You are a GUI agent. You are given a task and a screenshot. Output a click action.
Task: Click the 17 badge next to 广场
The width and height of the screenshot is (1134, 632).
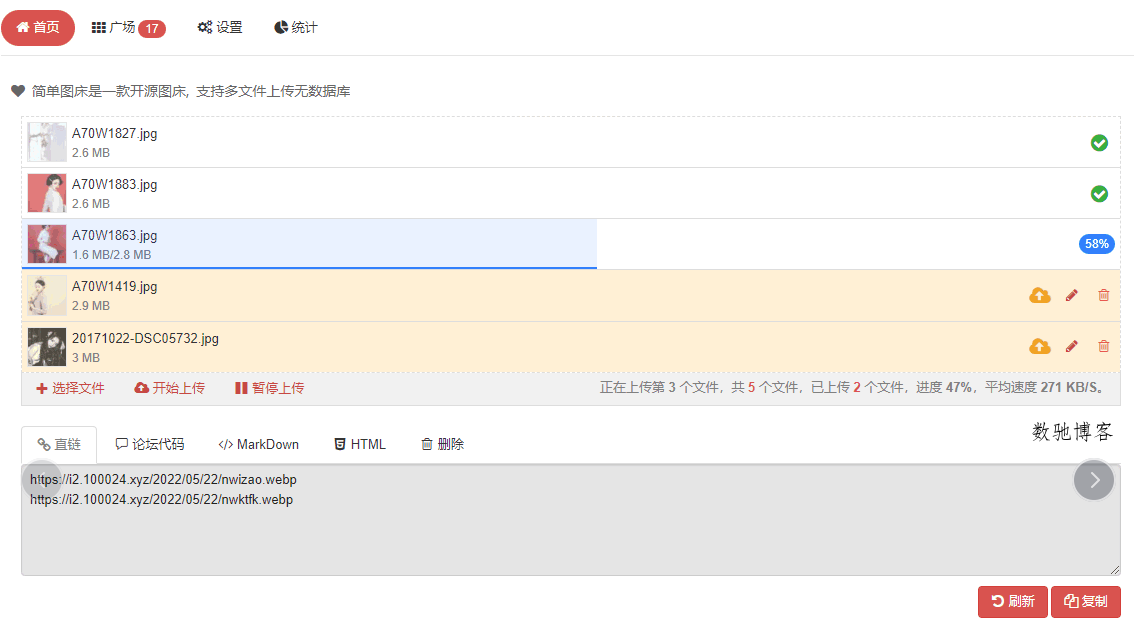coord(152,28)
